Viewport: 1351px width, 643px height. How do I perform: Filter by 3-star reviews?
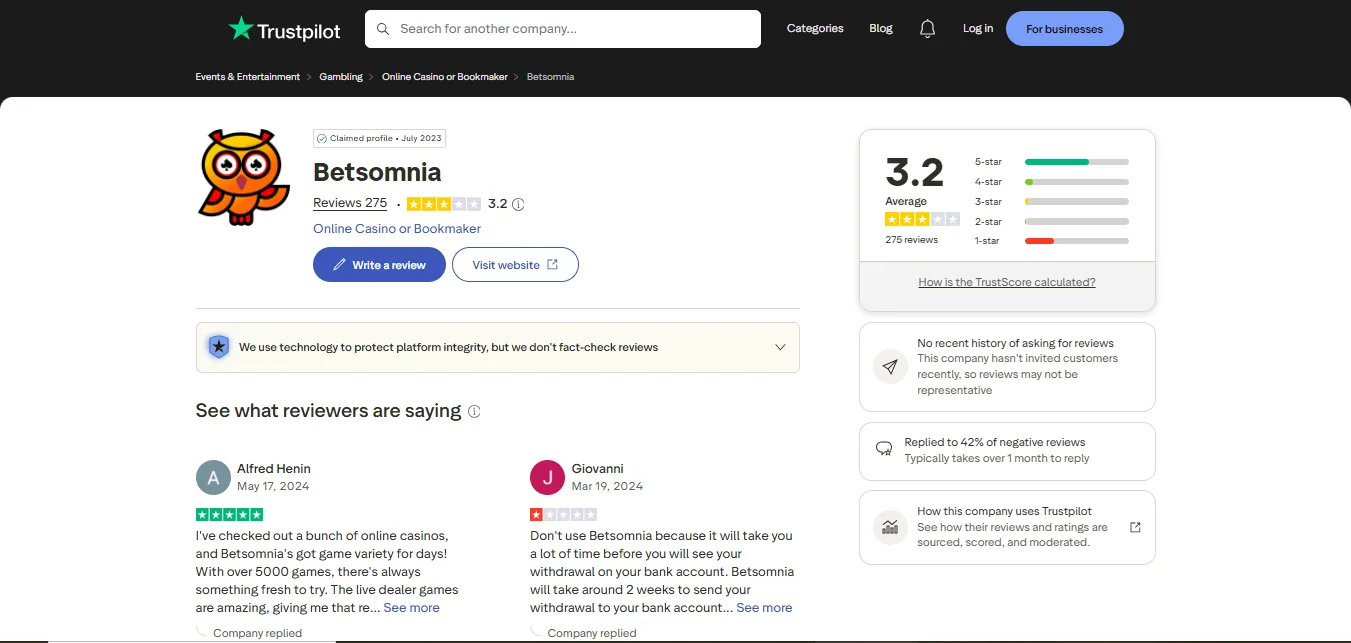click(x=1051, y=202)
